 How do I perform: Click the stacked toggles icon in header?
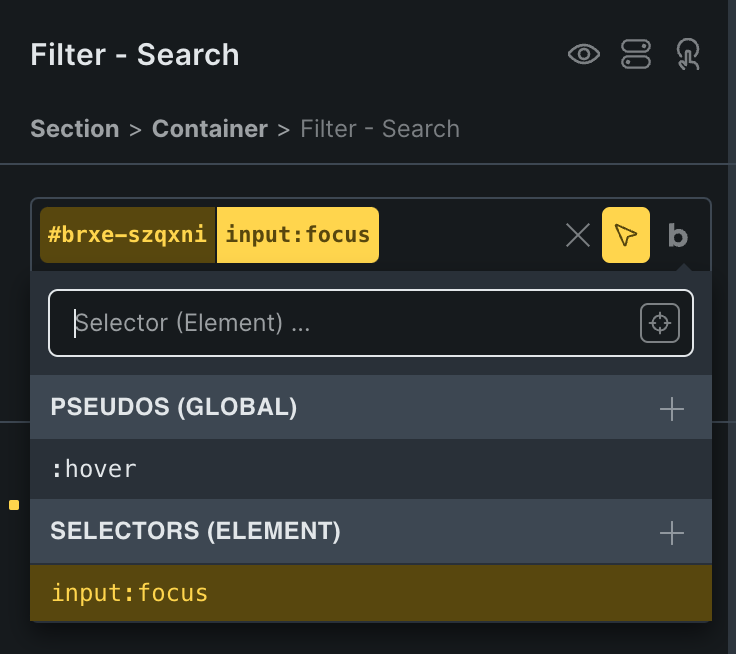[636, 54]
